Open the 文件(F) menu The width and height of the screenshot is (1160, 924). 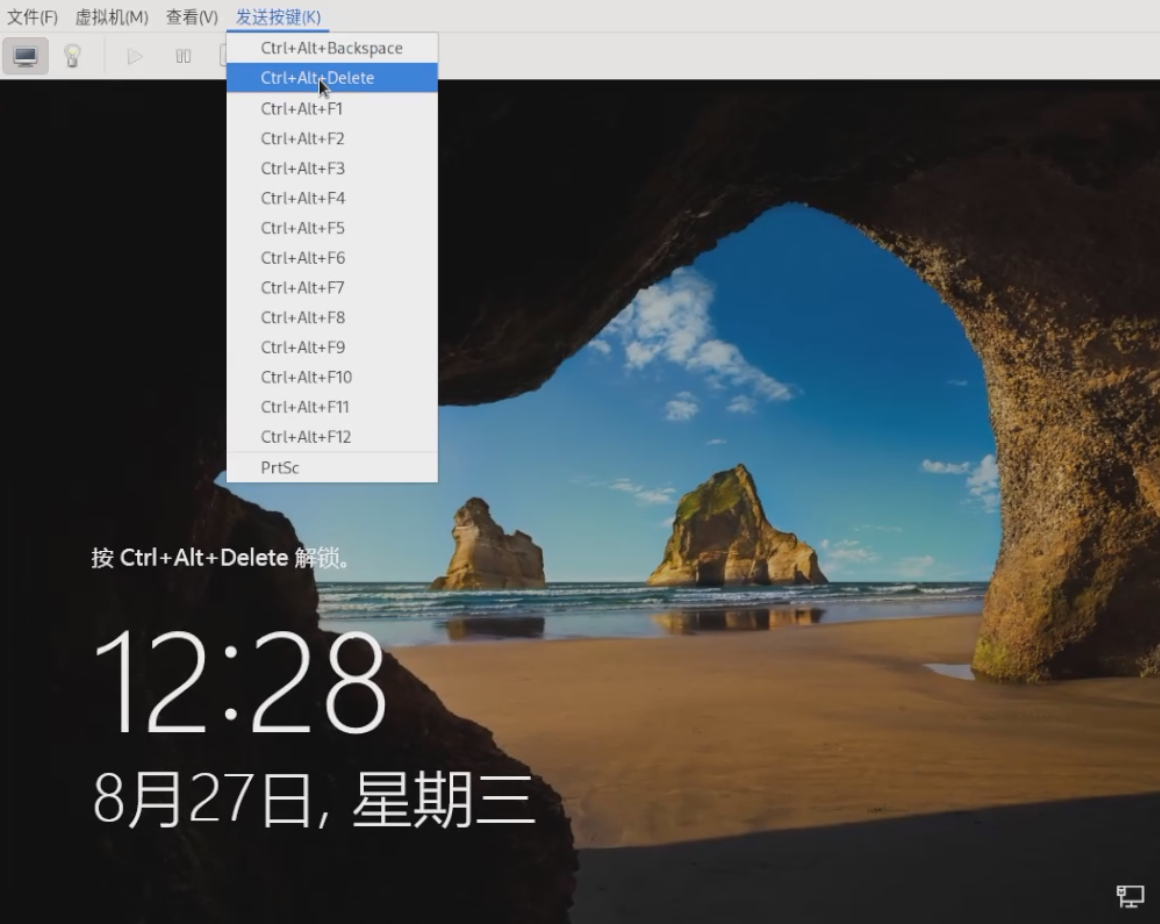33,17
